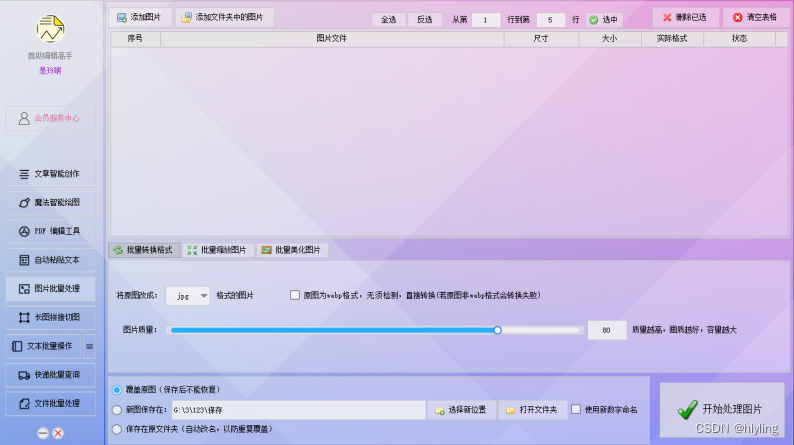Enable the 原图为webp格式 checkbox
This screenshot has height=445, width=794.
[295, 295]
